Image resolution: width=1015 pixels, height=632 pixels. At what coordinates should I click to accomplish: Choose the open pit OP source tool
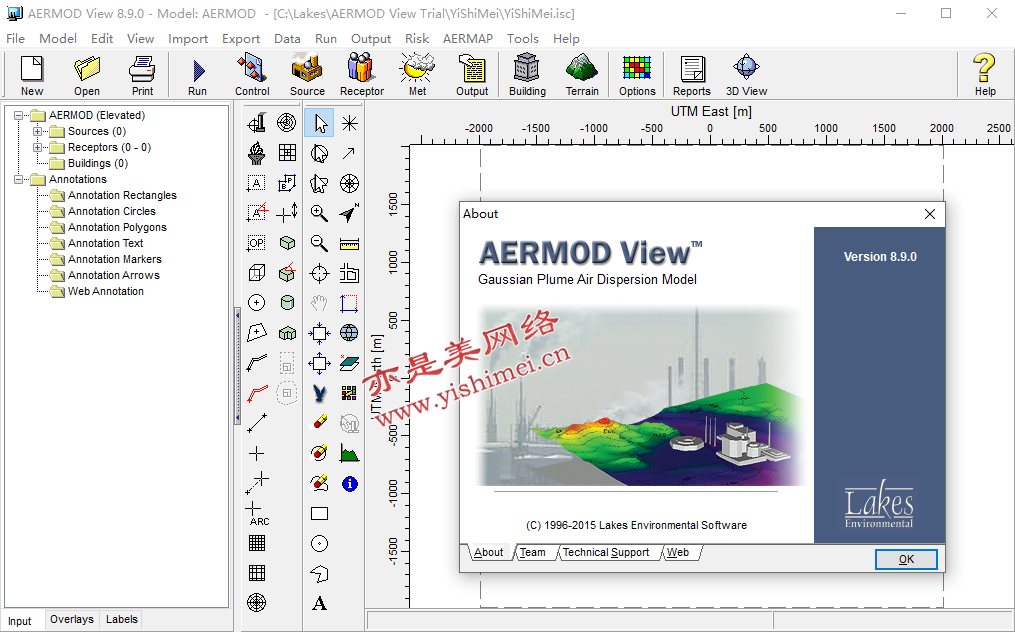coord(257,243)
